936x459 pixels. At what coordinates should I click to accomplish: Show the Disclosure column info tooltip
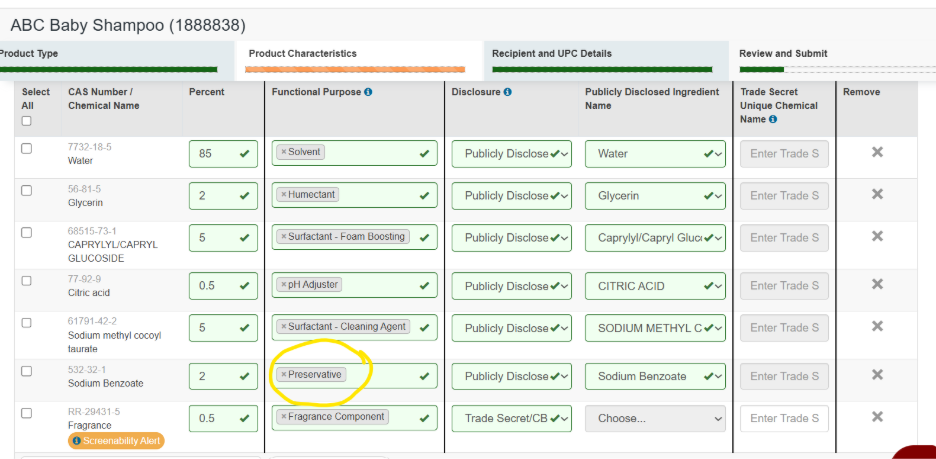point(507,92)
